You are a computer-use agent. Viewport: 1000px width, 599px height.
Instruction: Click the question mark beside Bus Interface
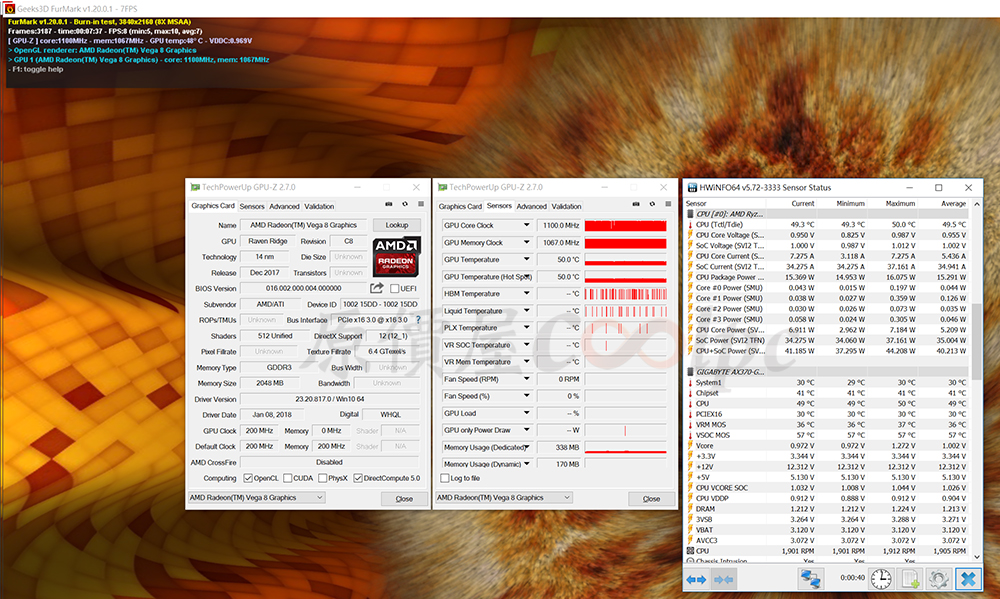(418, 320)
